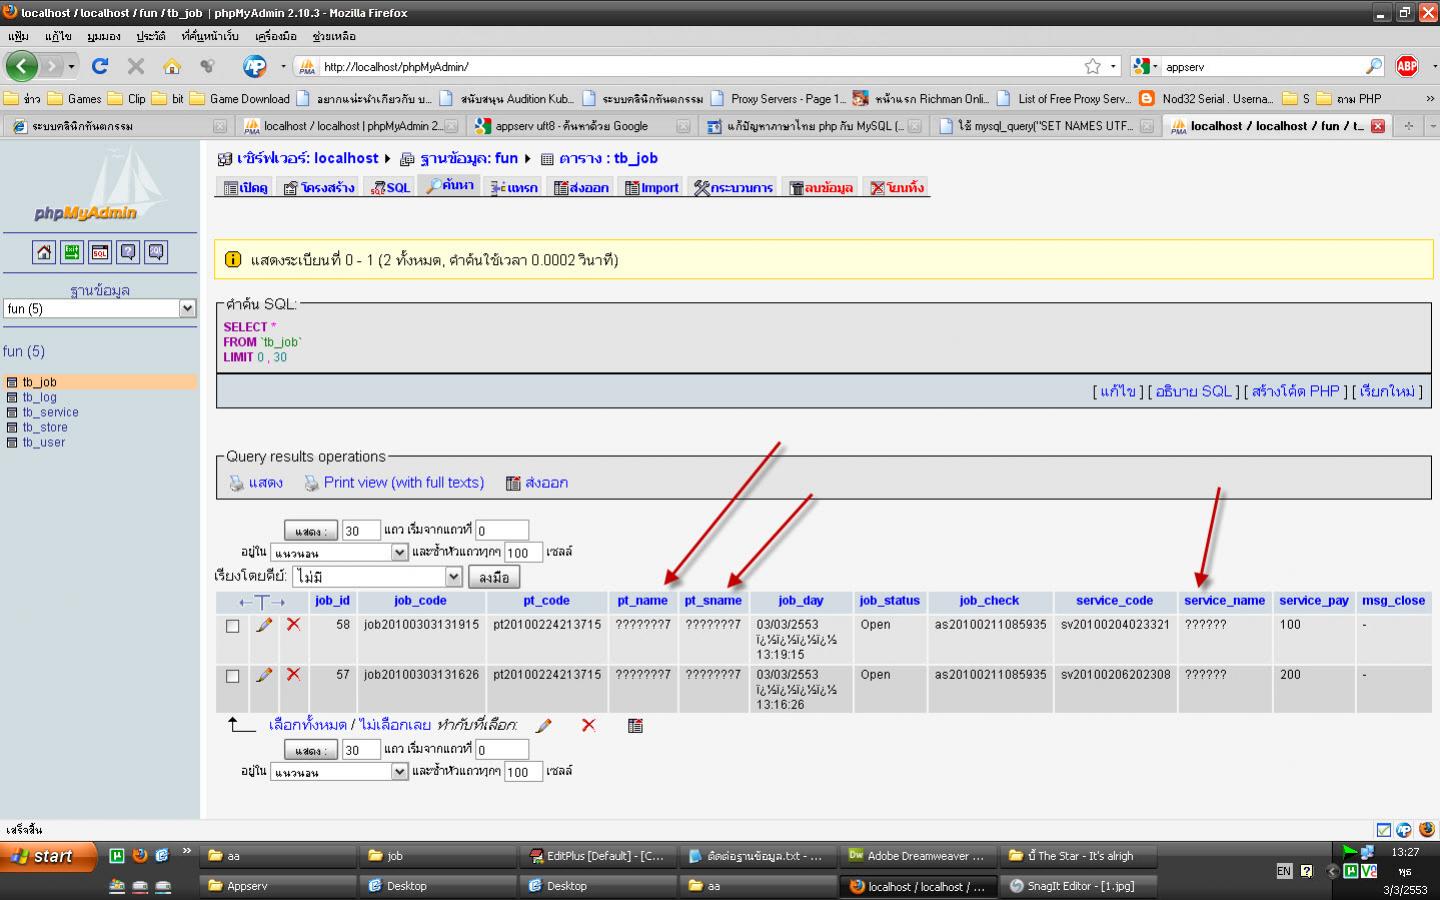The height and width of the screenshot is (900, 1440).
Task: Click the phpMyAdmin home icon in sidebar
Action: click(44, 252)
